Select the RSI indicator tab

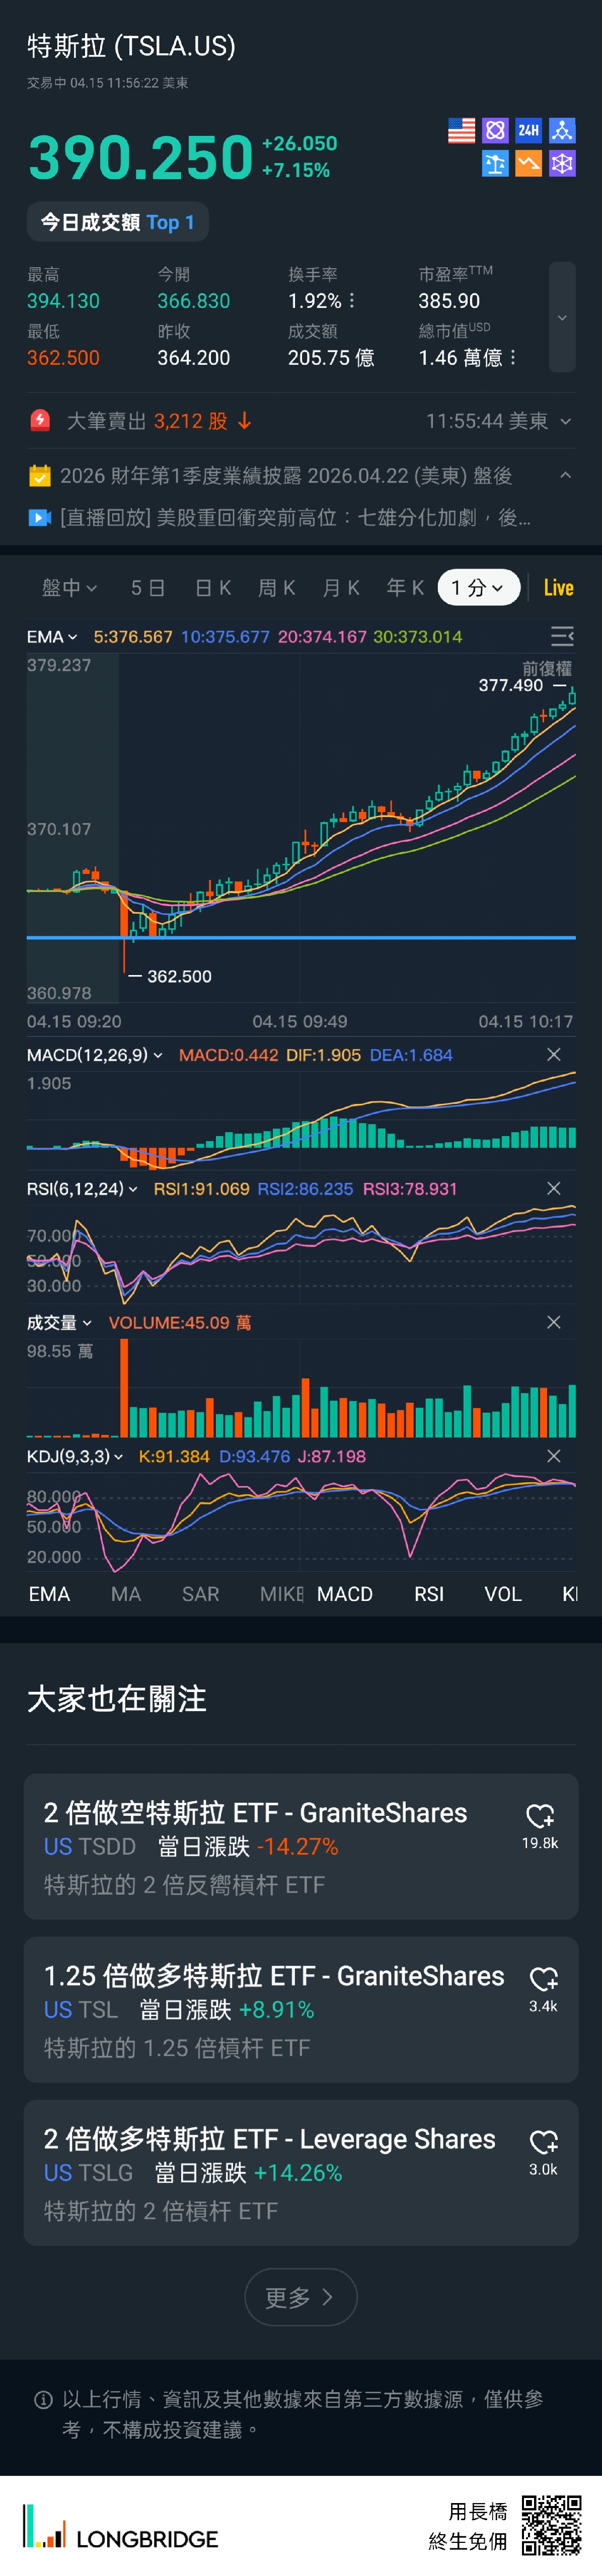tap(429, 1594)
